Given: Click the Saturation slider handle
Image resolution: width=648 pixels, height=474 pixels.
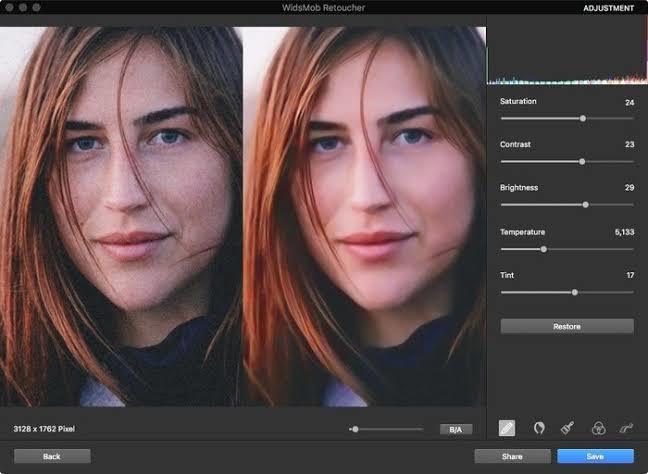Looking at the screenshot, I should coord(583,119).
